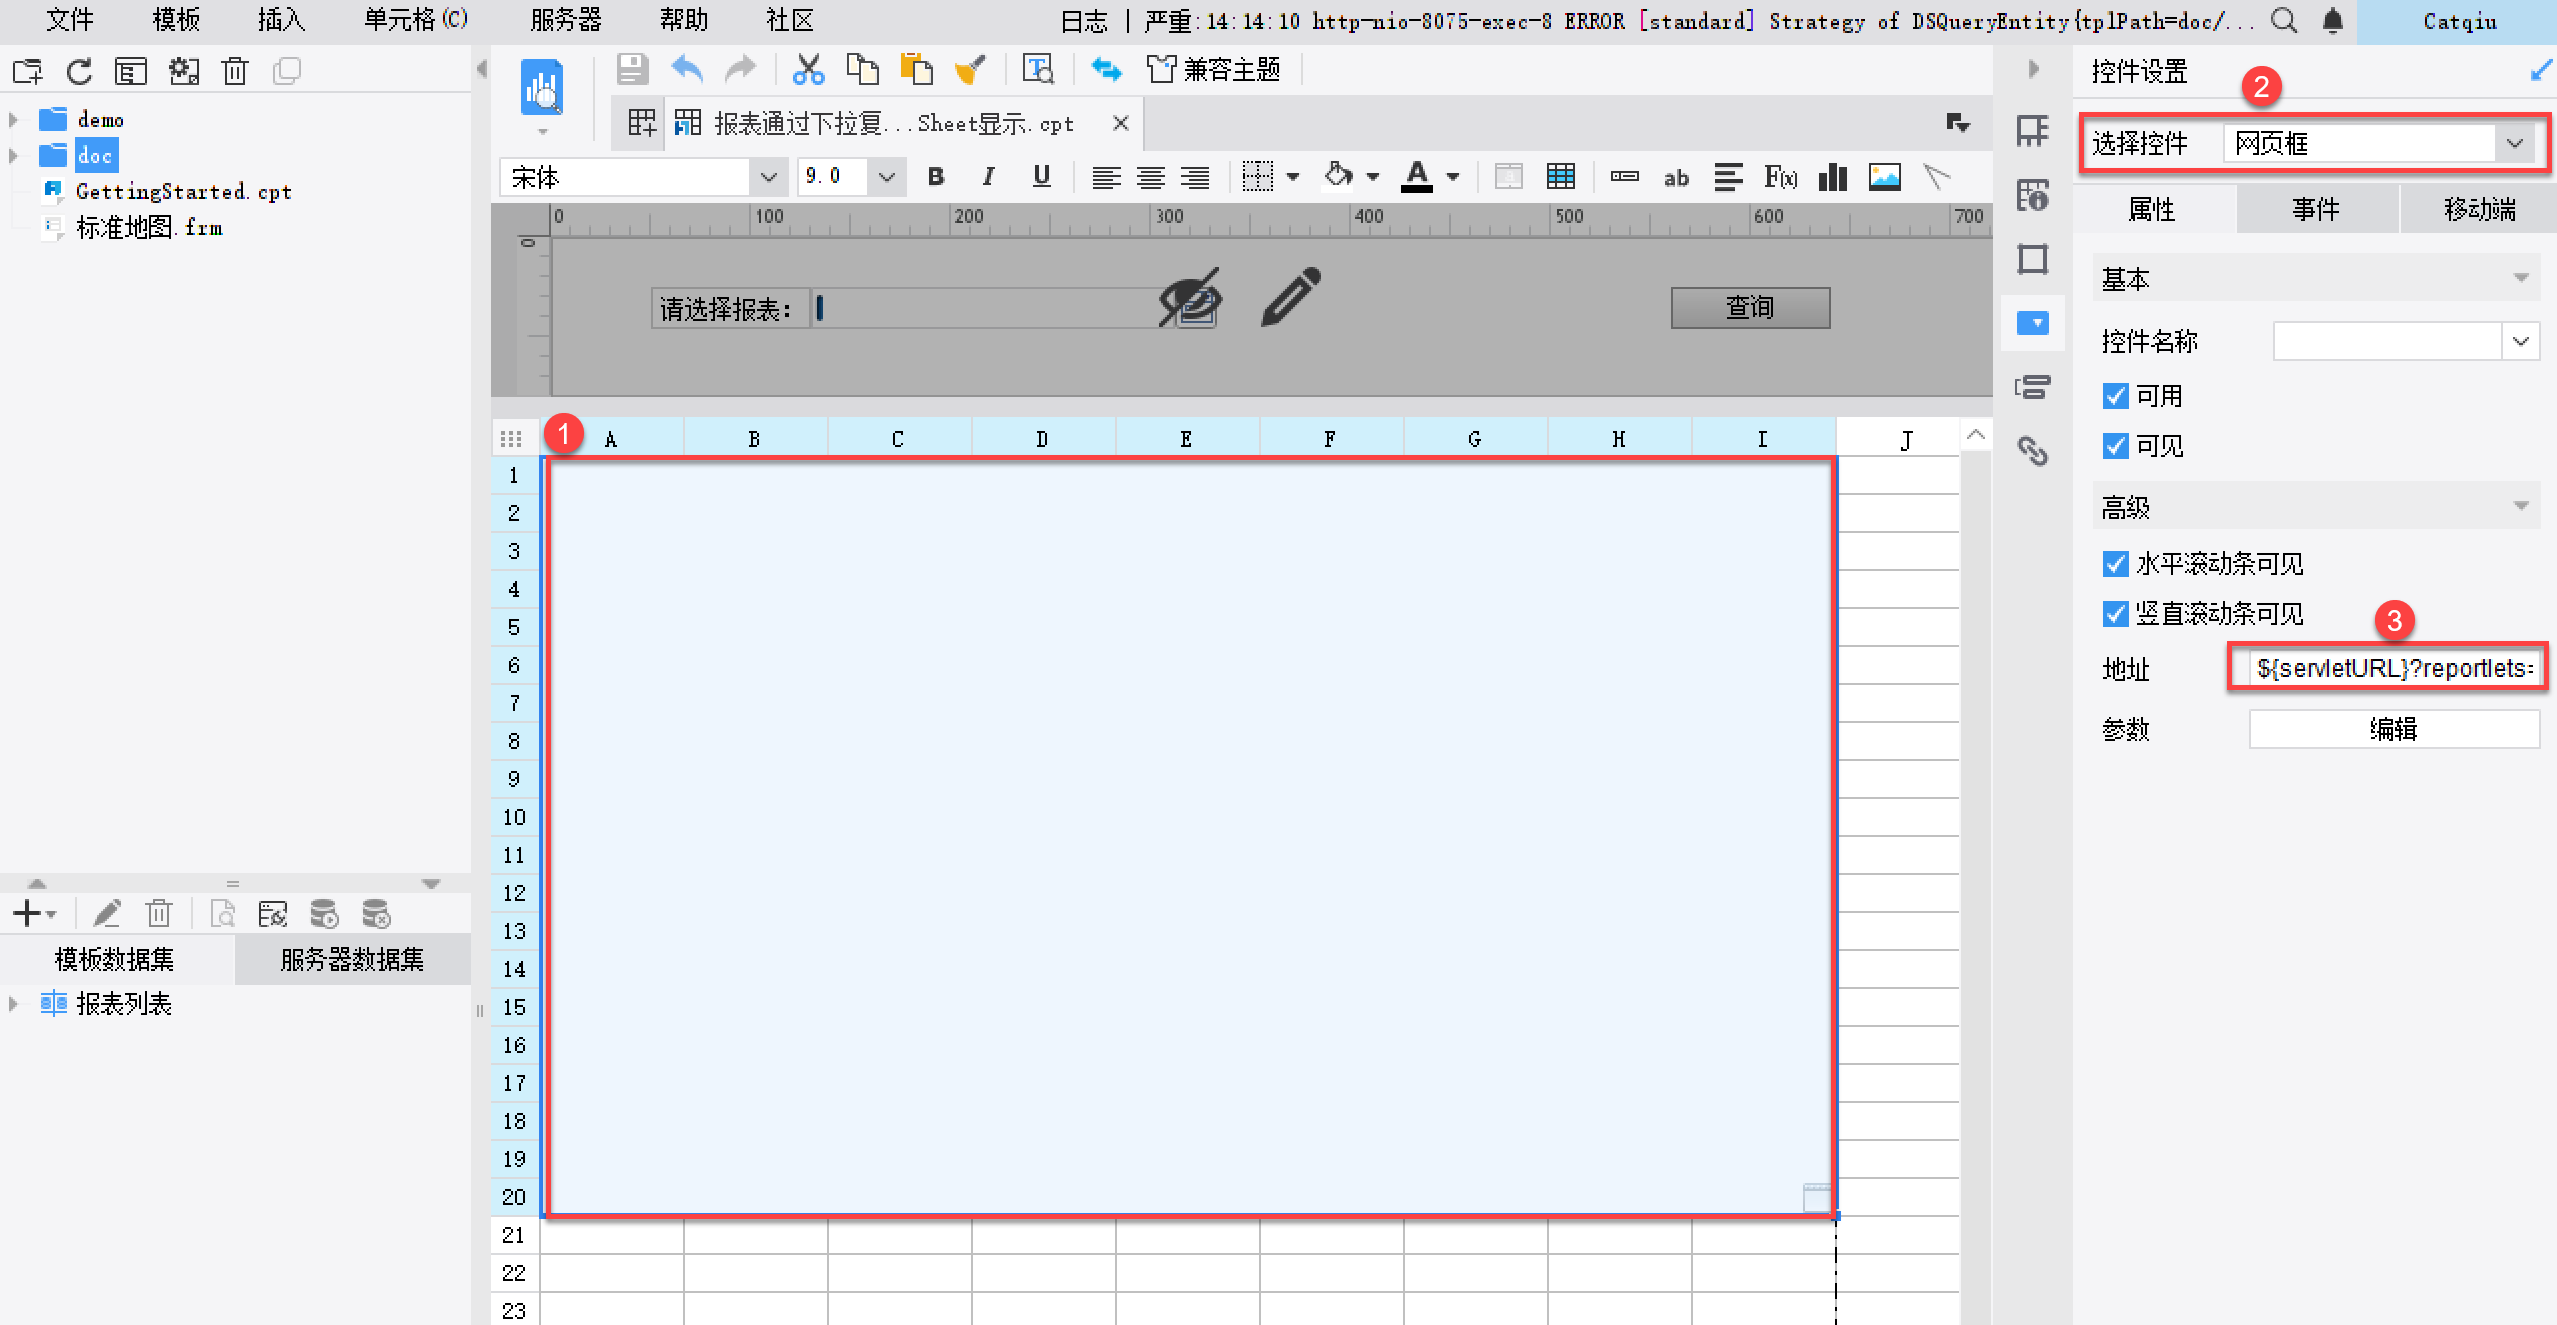Click the save template icon

[x=632, y=70]
